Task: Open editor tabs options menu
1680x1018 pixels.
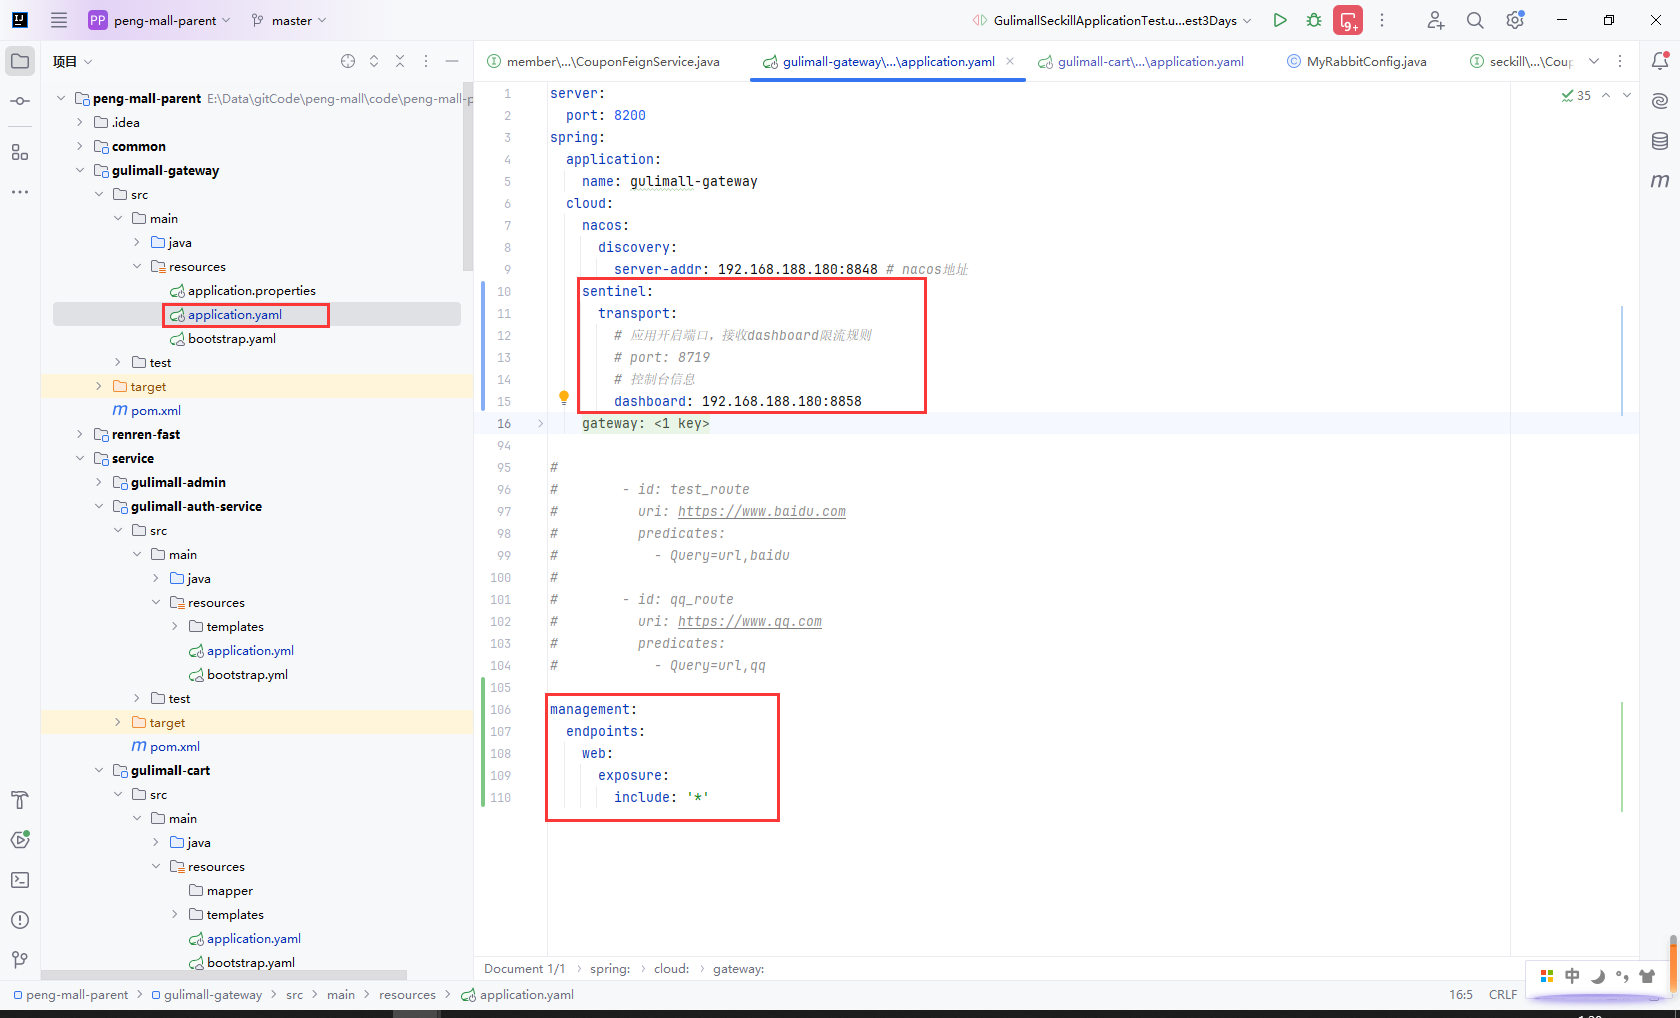Action: 1620,61
